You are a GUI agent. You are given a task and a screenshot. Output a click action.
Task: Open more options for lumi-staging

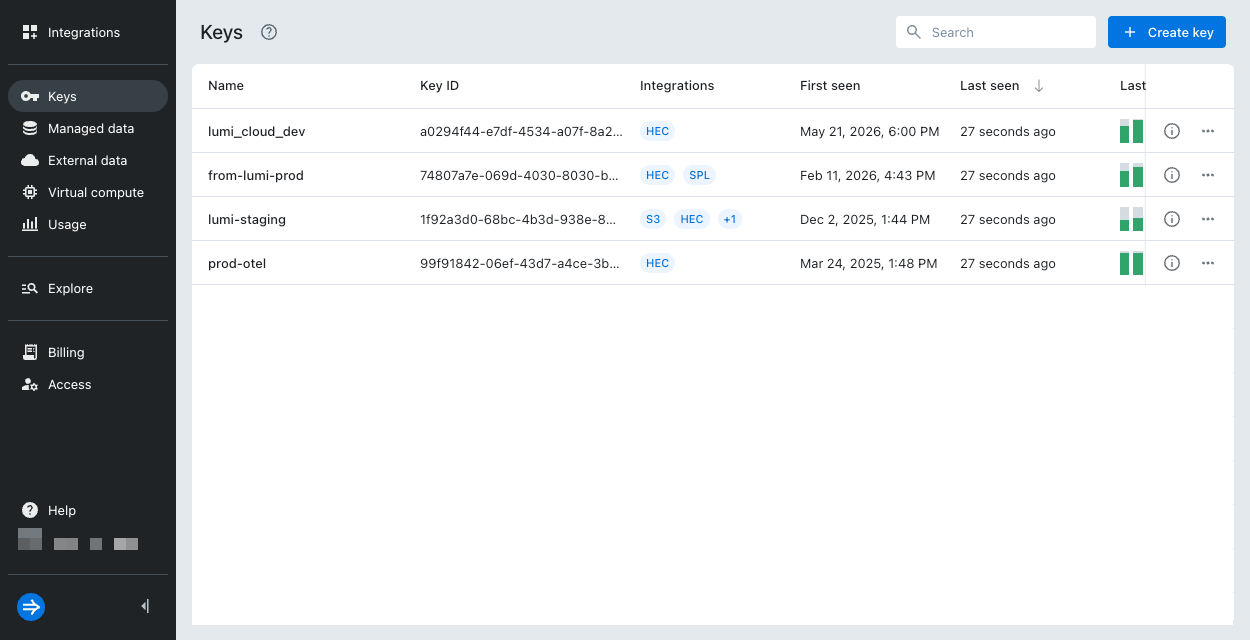(x=1208, y=219)
